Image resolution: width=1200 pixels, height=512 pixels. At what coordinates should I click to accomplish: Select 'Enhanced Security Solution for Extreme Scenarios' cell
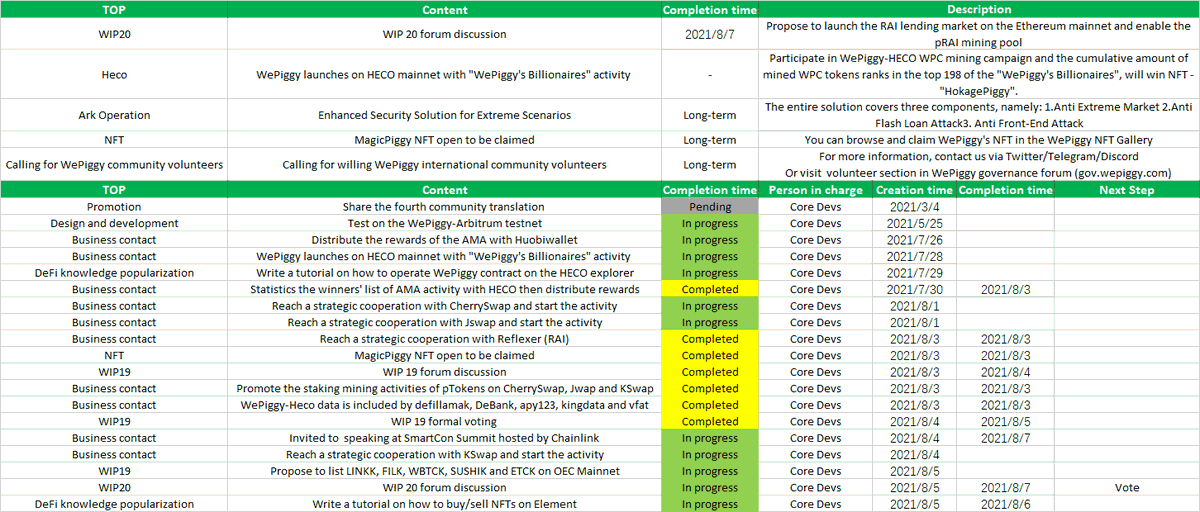point(445,115)
